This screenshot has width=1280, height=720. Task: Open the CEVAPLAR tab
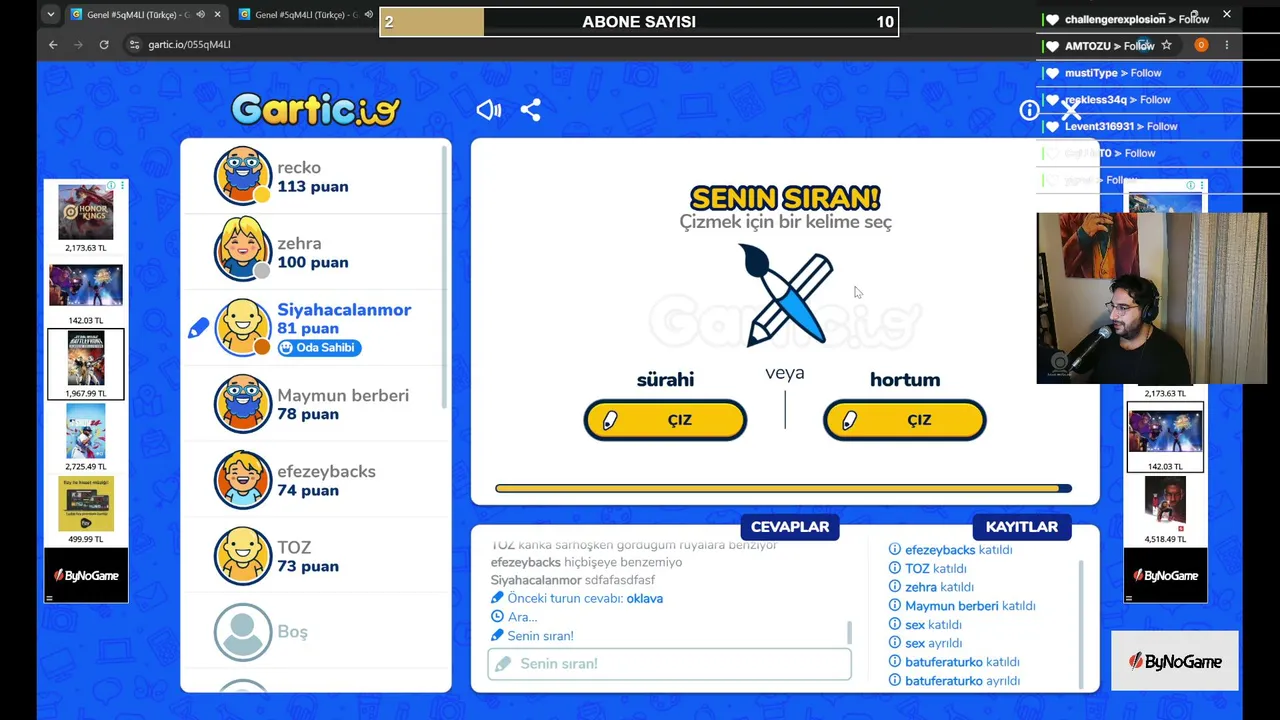790,527
